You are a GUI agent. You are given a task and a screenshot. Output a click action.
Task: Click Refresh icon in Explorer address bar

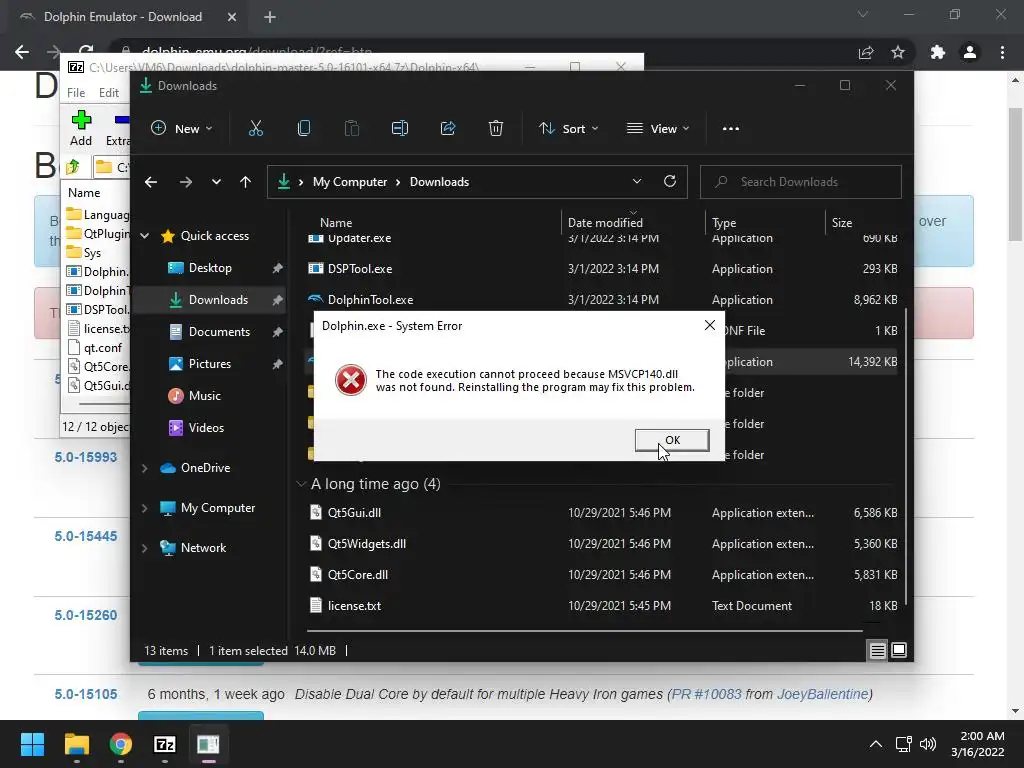point(670,182)
